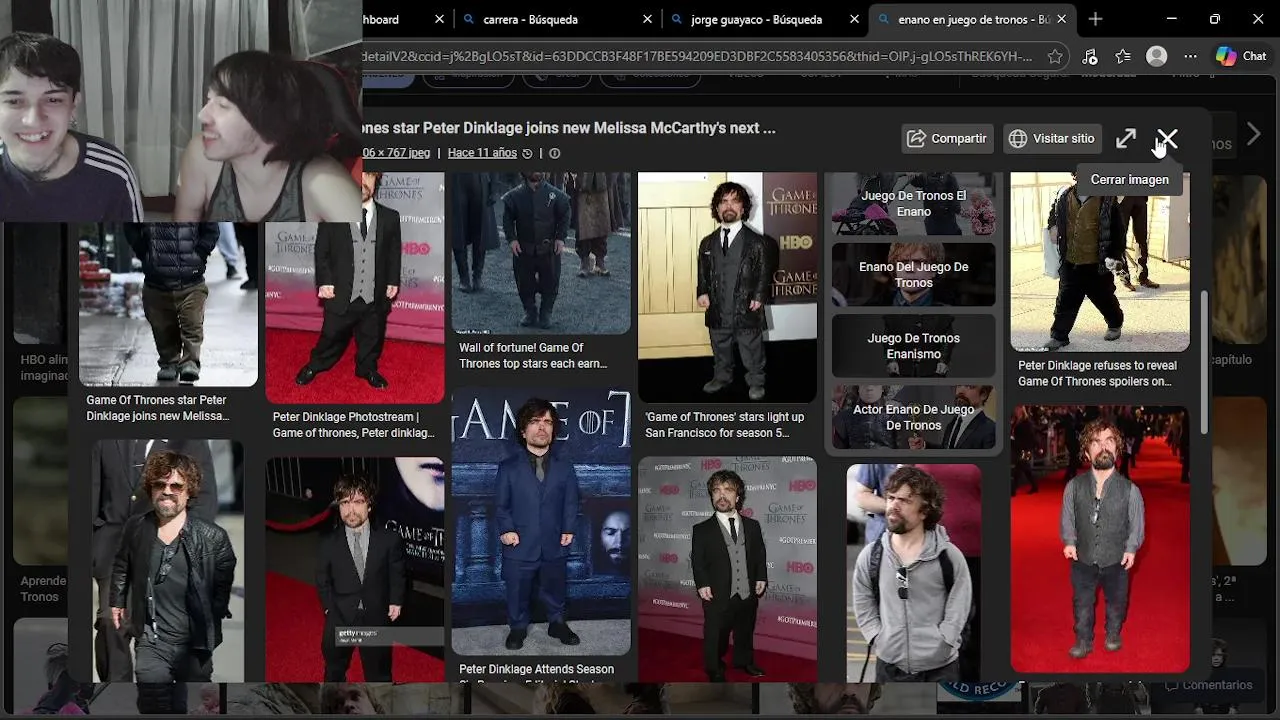Viewport: 1280px width, 720px height.
Task: Open the 'refuses to reveal spoilers' image
Action: click(1100, 262)
